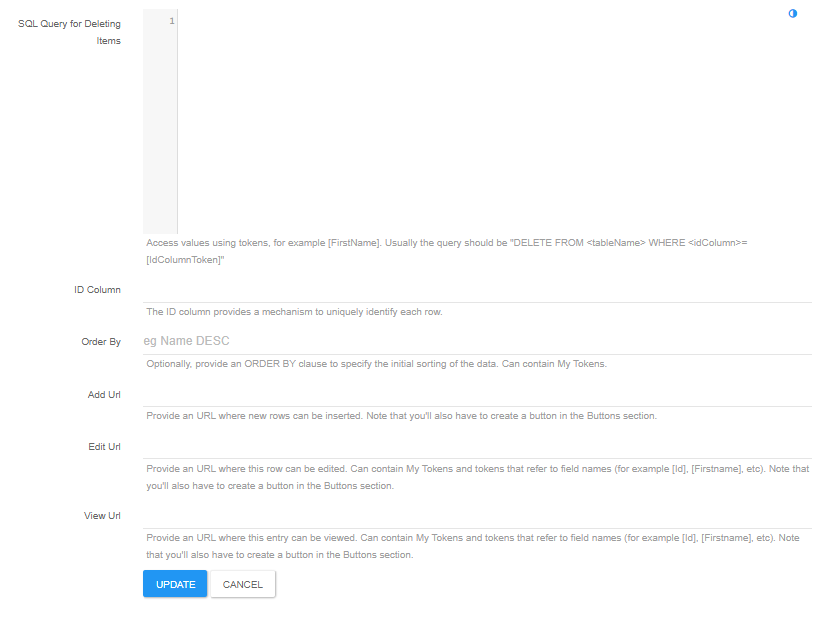Toggle the editor contrast theme icon
Screen dimensions: 825x620
792,14
